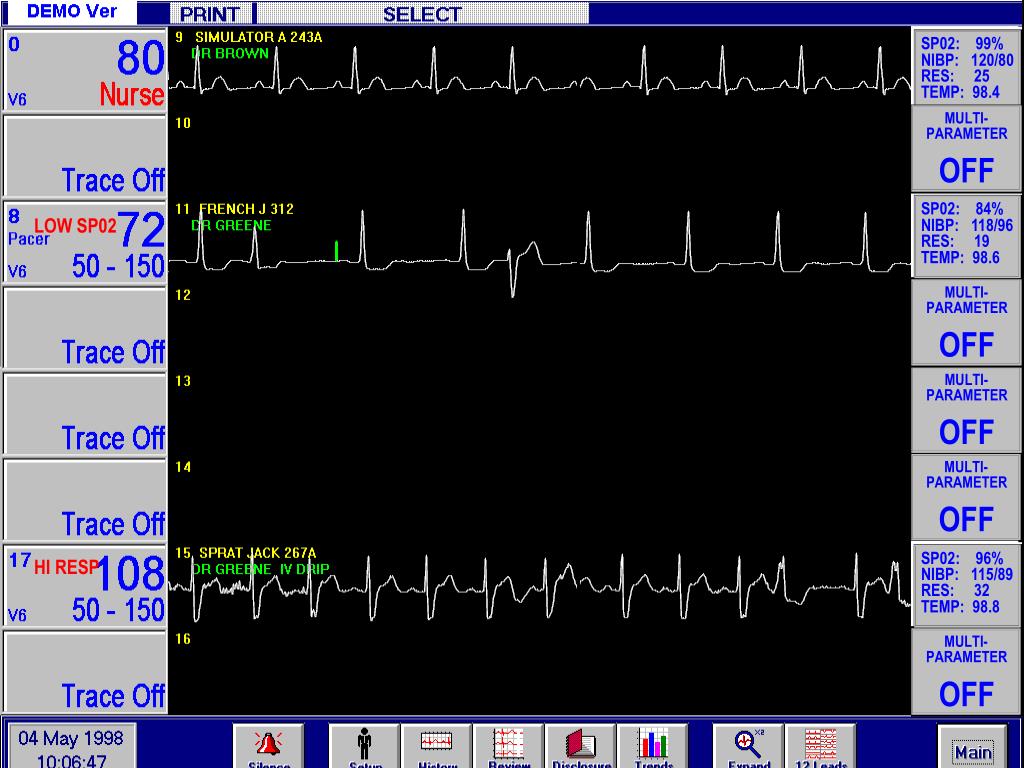
Task: Click the date and time display
Action: pos(71,748)
